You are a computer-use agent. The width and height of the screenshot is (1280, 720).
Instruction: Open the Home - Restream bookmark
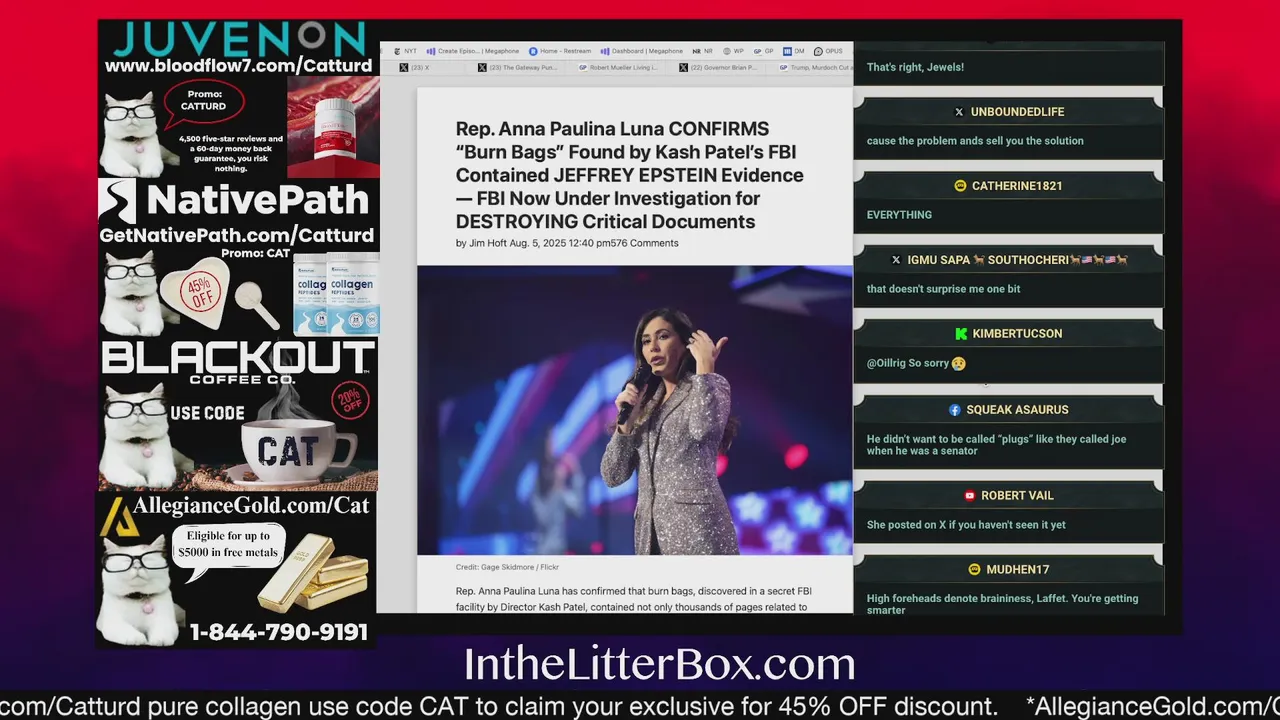point(560,51)
